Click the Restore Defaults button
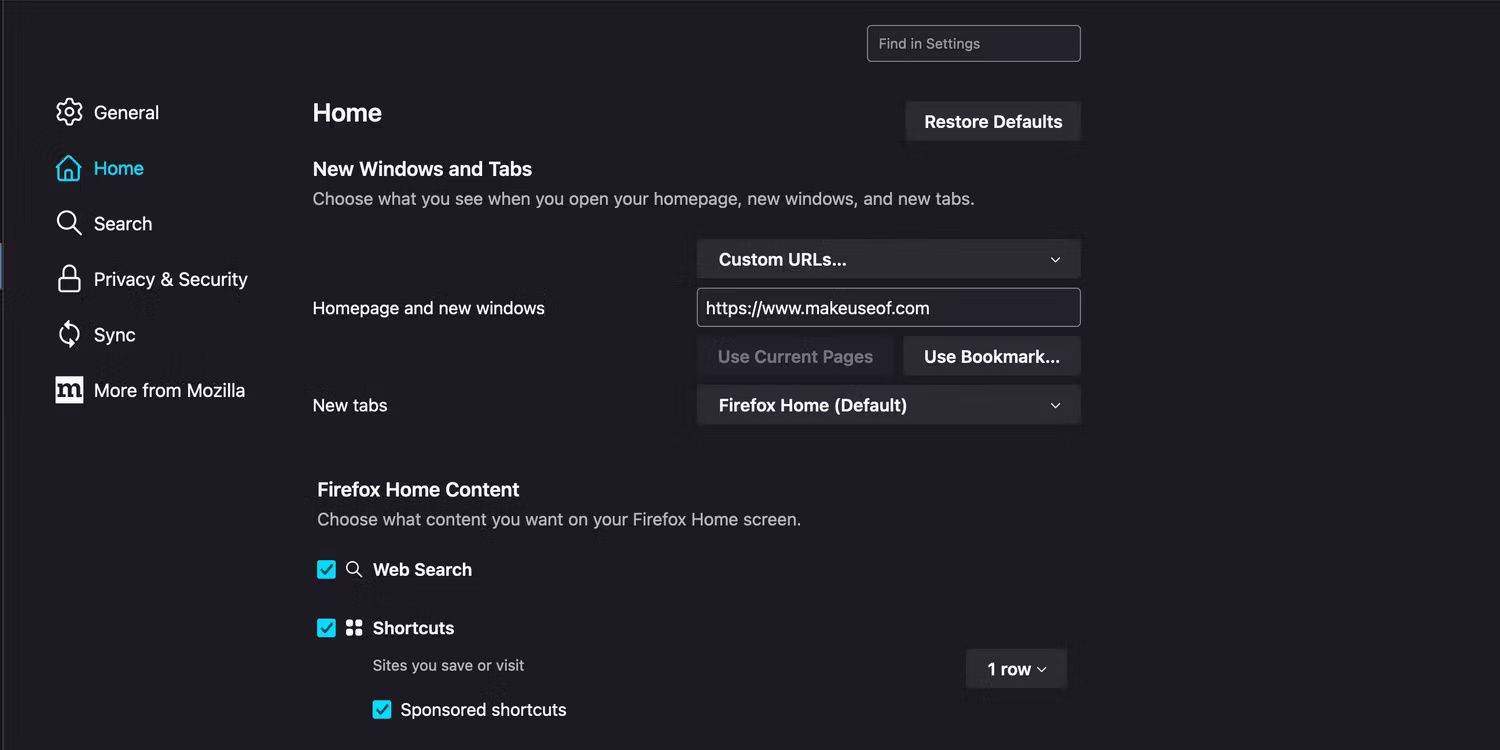Screen dimensions: 1500x750 click(992, 121)
